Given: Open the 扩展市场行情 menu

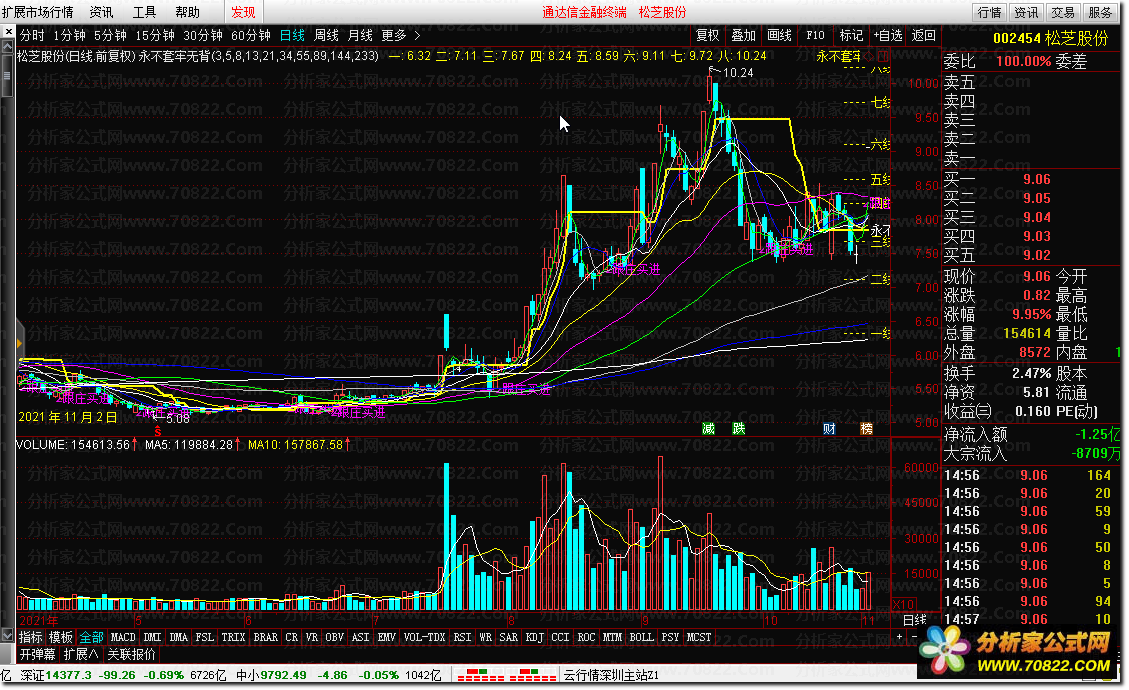Looking at the screenshot, I should [x=37, y=12].
